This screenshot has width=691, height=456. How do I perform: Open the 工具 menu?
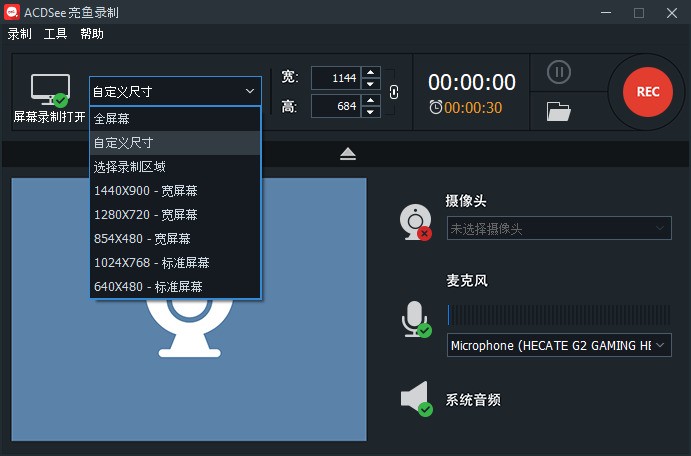(x=56, y=34)
